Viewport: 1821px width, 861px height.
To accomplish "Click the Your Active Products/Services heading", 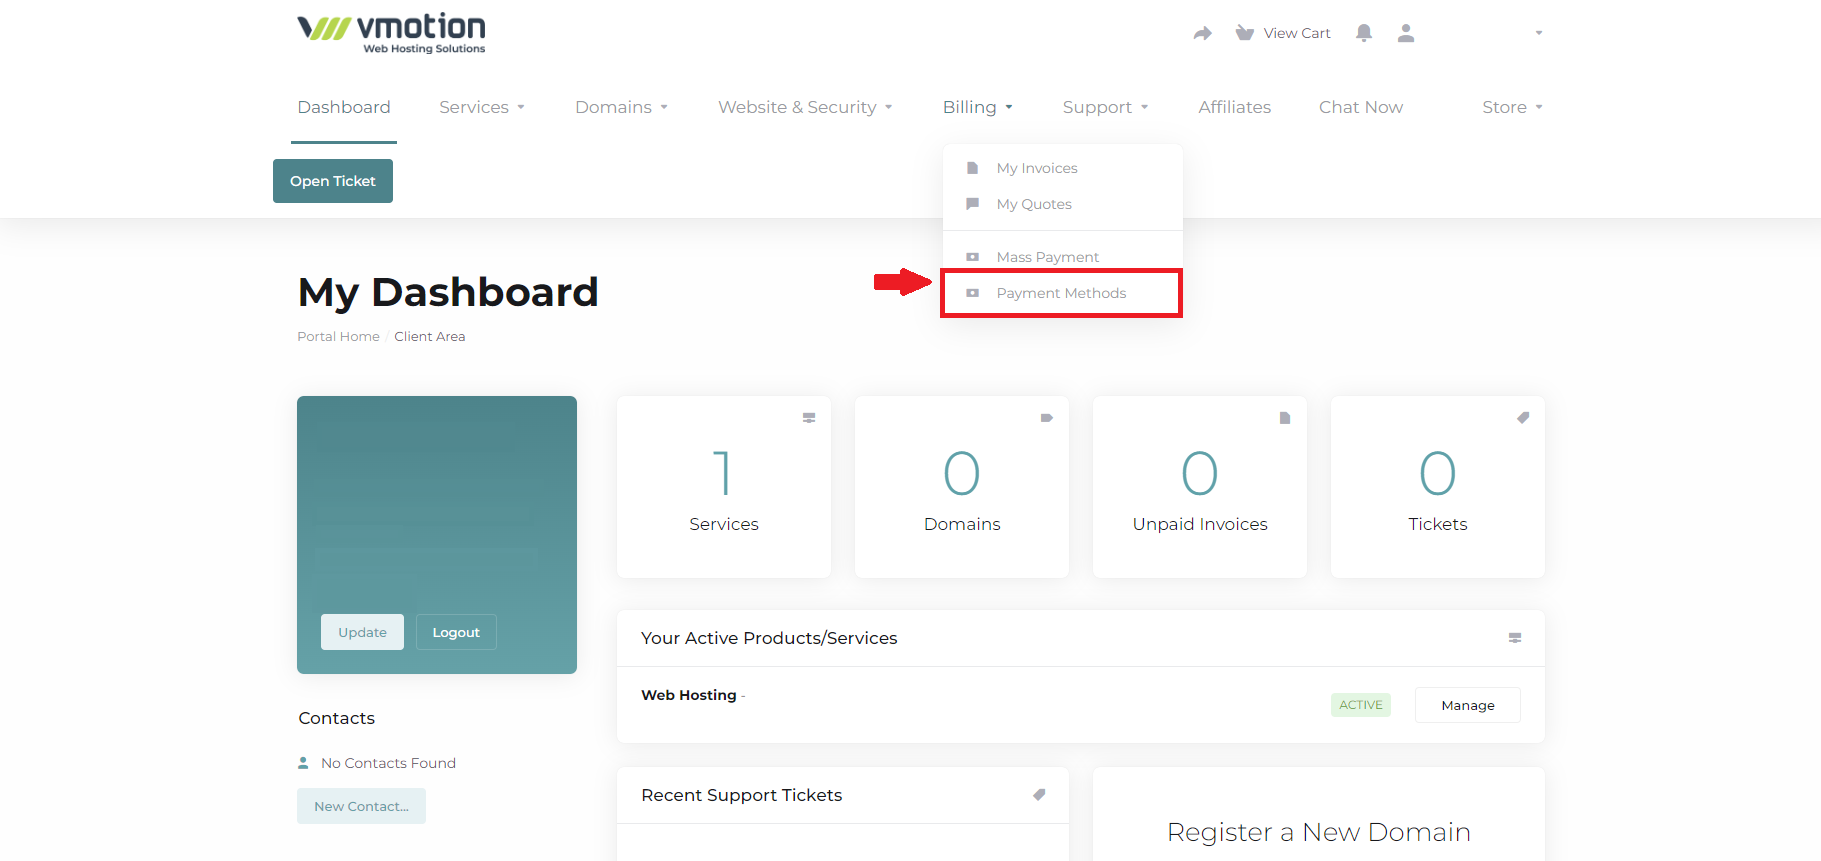I will [x=769, y=638].
